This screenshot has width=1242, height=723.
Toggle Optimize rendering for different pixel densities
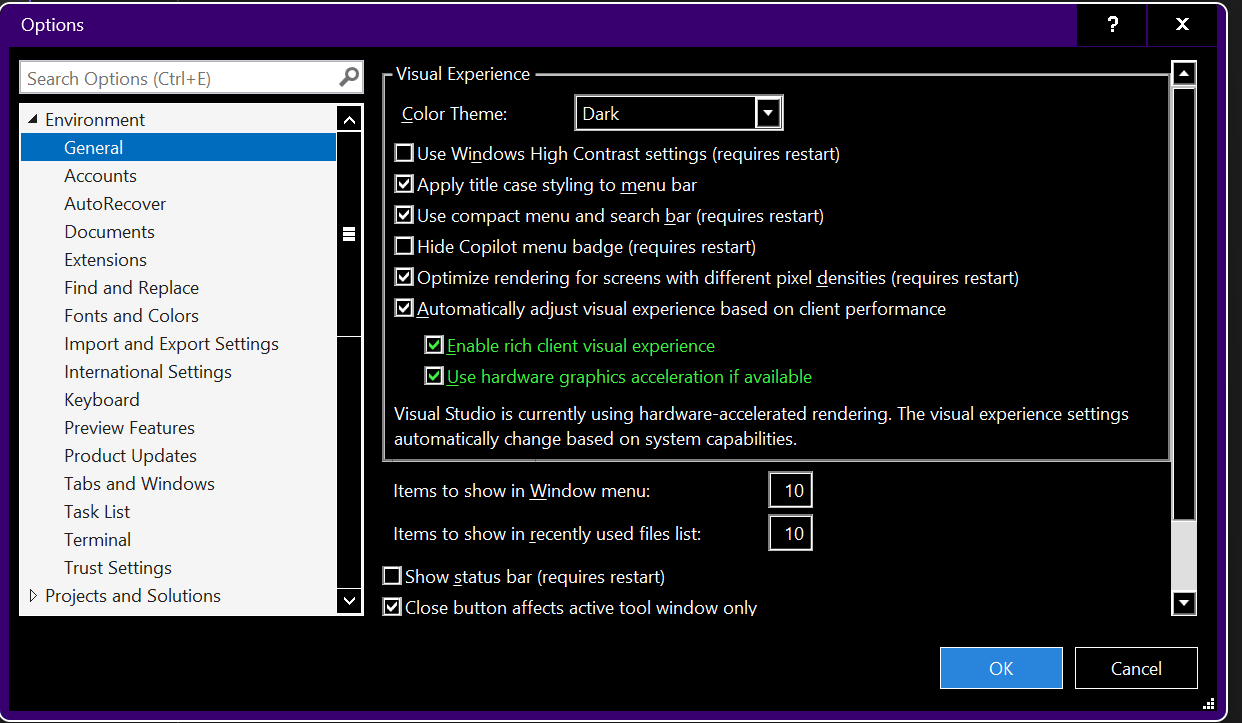tap(404, 277)
